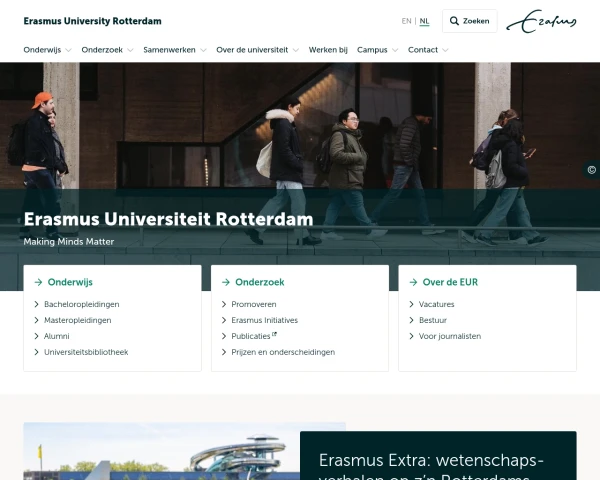The image size is (600, 480).
Task: Open Prijzen en onderscheidingen link
Action: (x=283, y=352)
